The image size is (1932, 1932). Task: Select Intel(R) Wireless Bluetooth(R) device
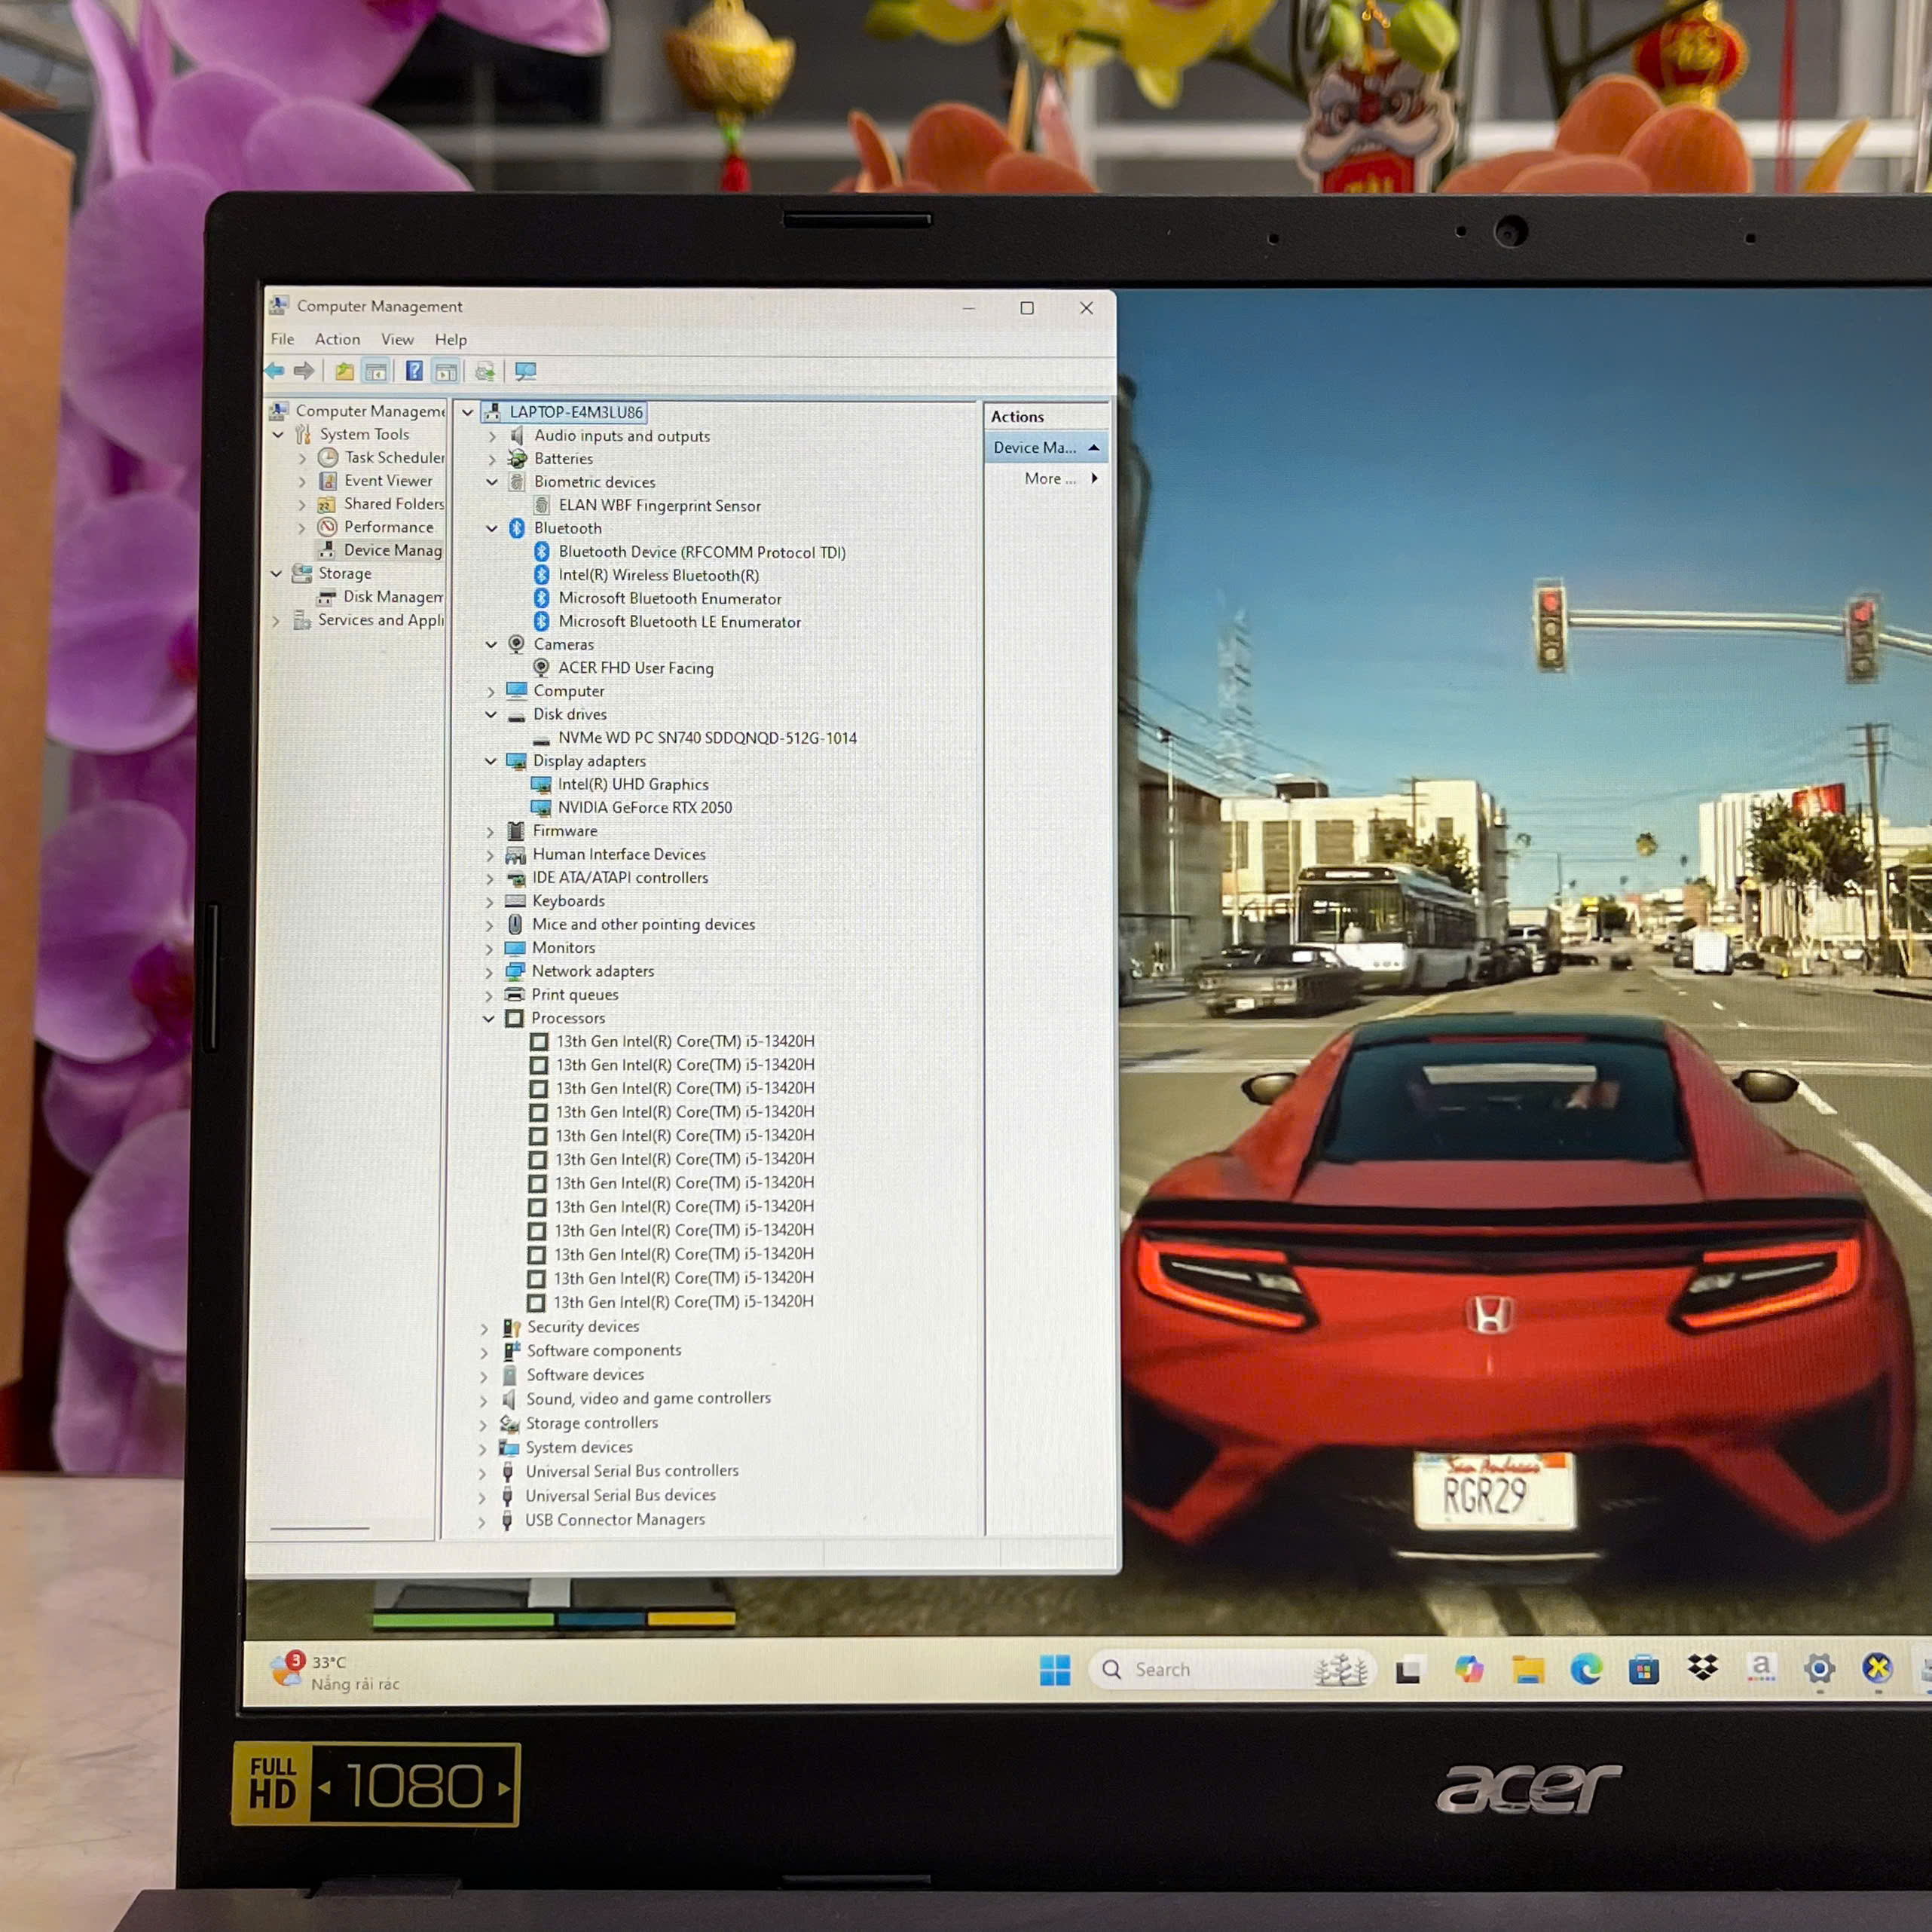point(659,575)
